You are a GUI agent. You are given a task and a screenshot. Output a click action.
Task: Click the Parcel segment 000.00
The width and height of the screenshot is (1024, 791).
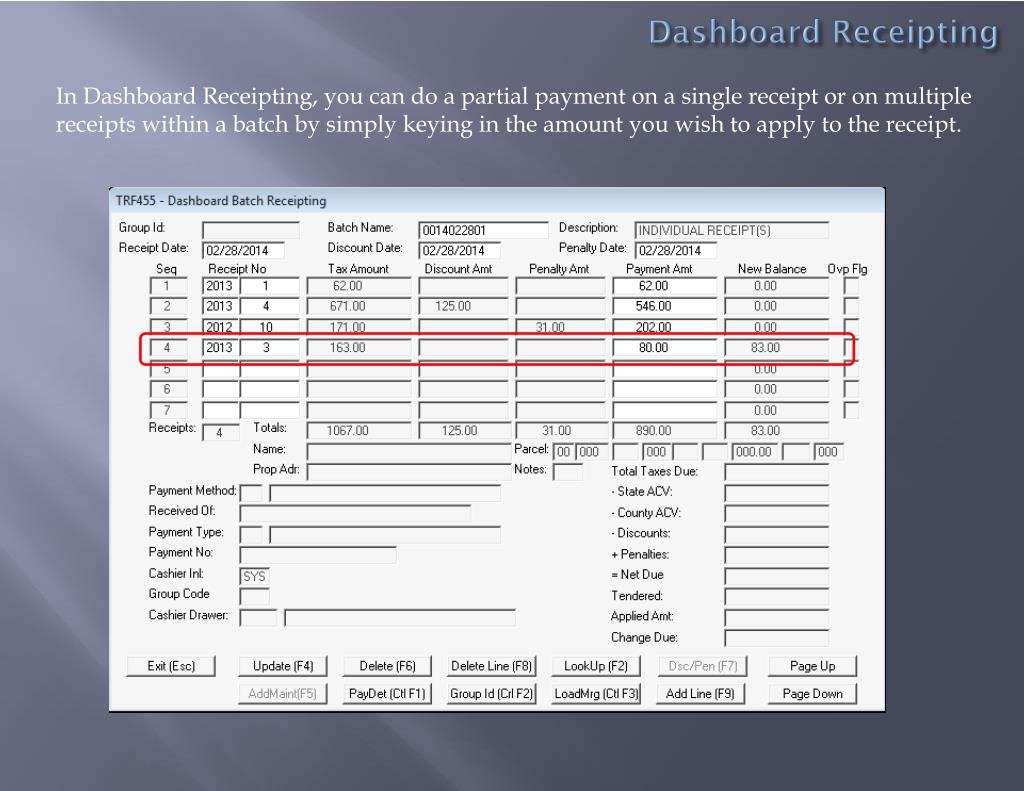point(754,451)
